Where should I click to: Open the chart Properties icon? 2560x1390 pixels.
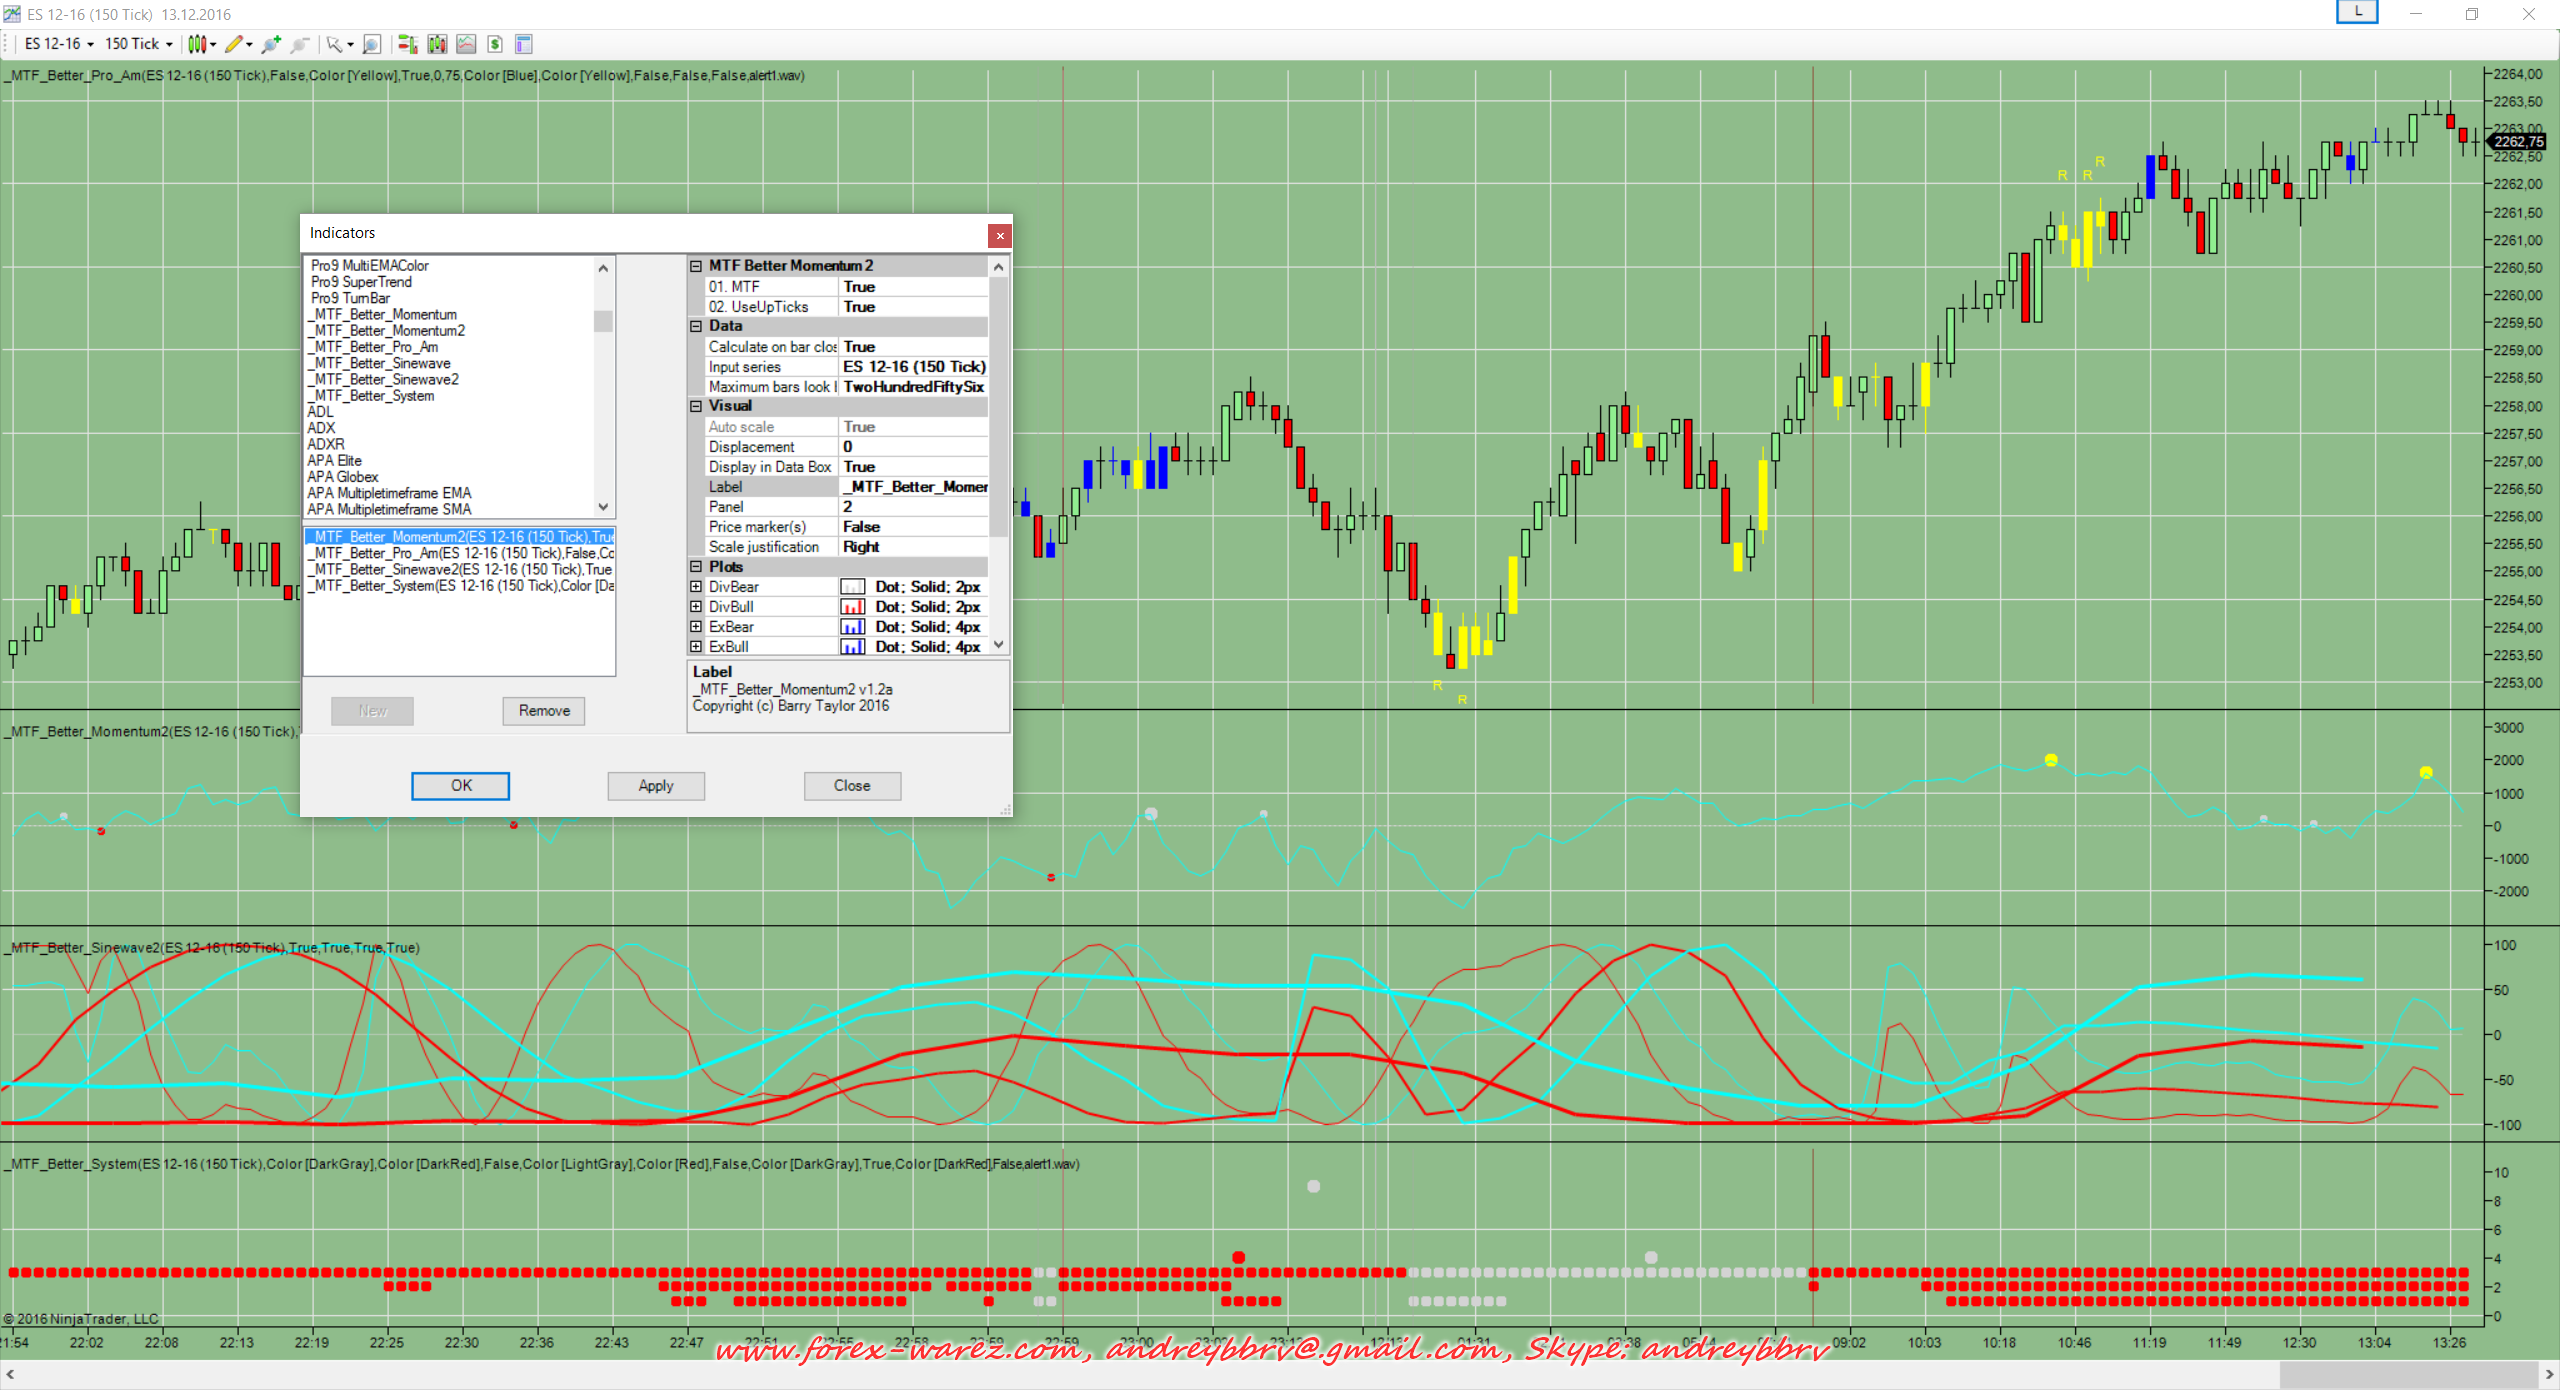click(x=523, y=44)
